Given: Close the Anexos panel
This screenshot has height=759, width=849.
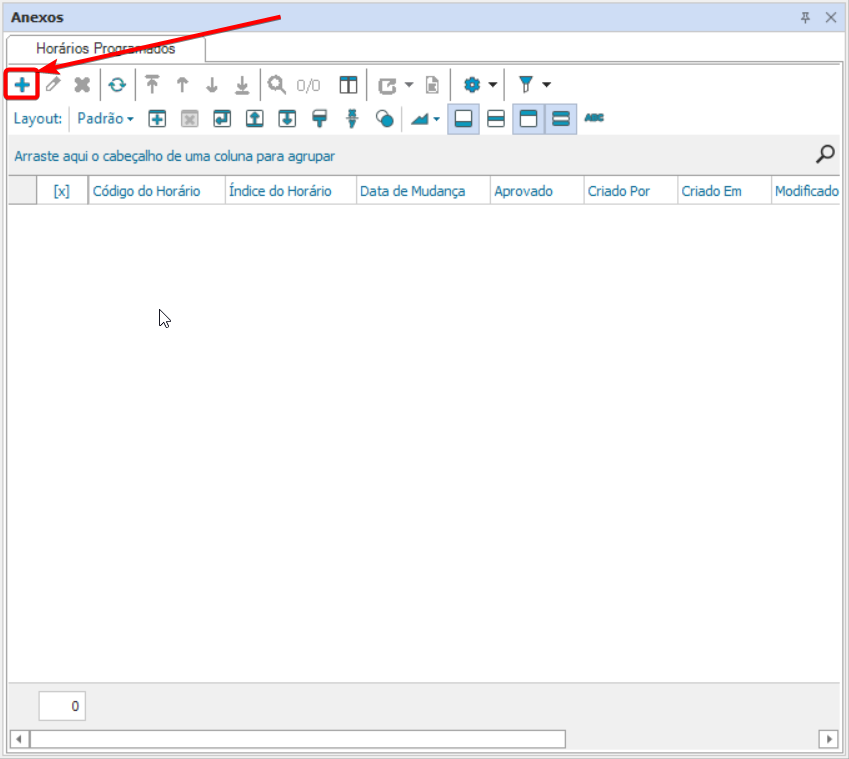Looking at the screenshot, I should coord(831,18).
